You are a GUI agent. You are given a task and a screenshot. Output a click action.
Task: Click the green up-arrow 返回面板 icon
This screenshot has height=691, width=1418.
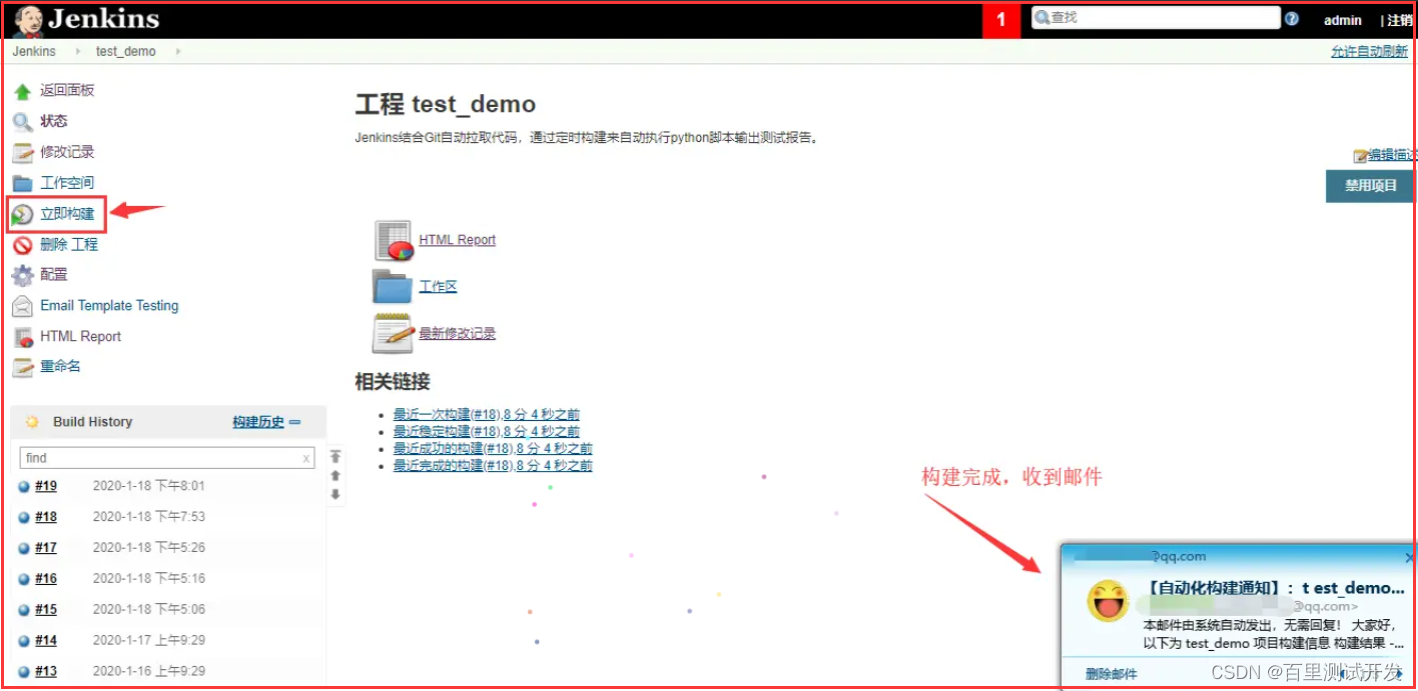pyautogui.click(x=22, y=91)
